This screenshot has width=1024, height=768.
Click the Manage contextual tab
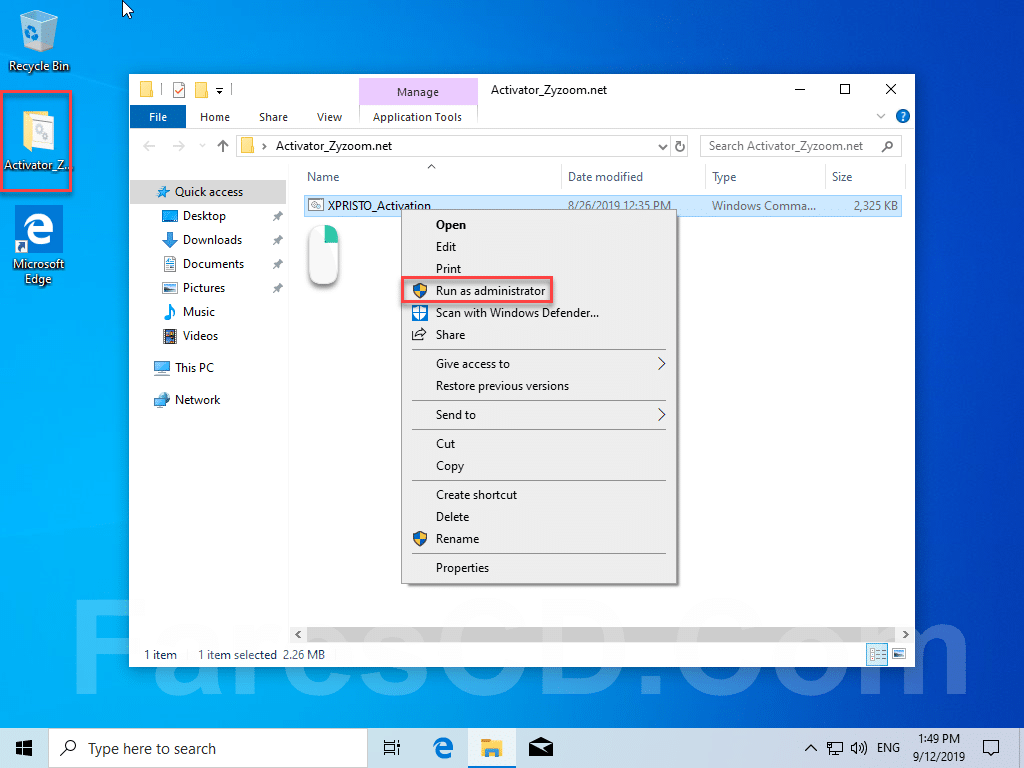pos(418,92)
